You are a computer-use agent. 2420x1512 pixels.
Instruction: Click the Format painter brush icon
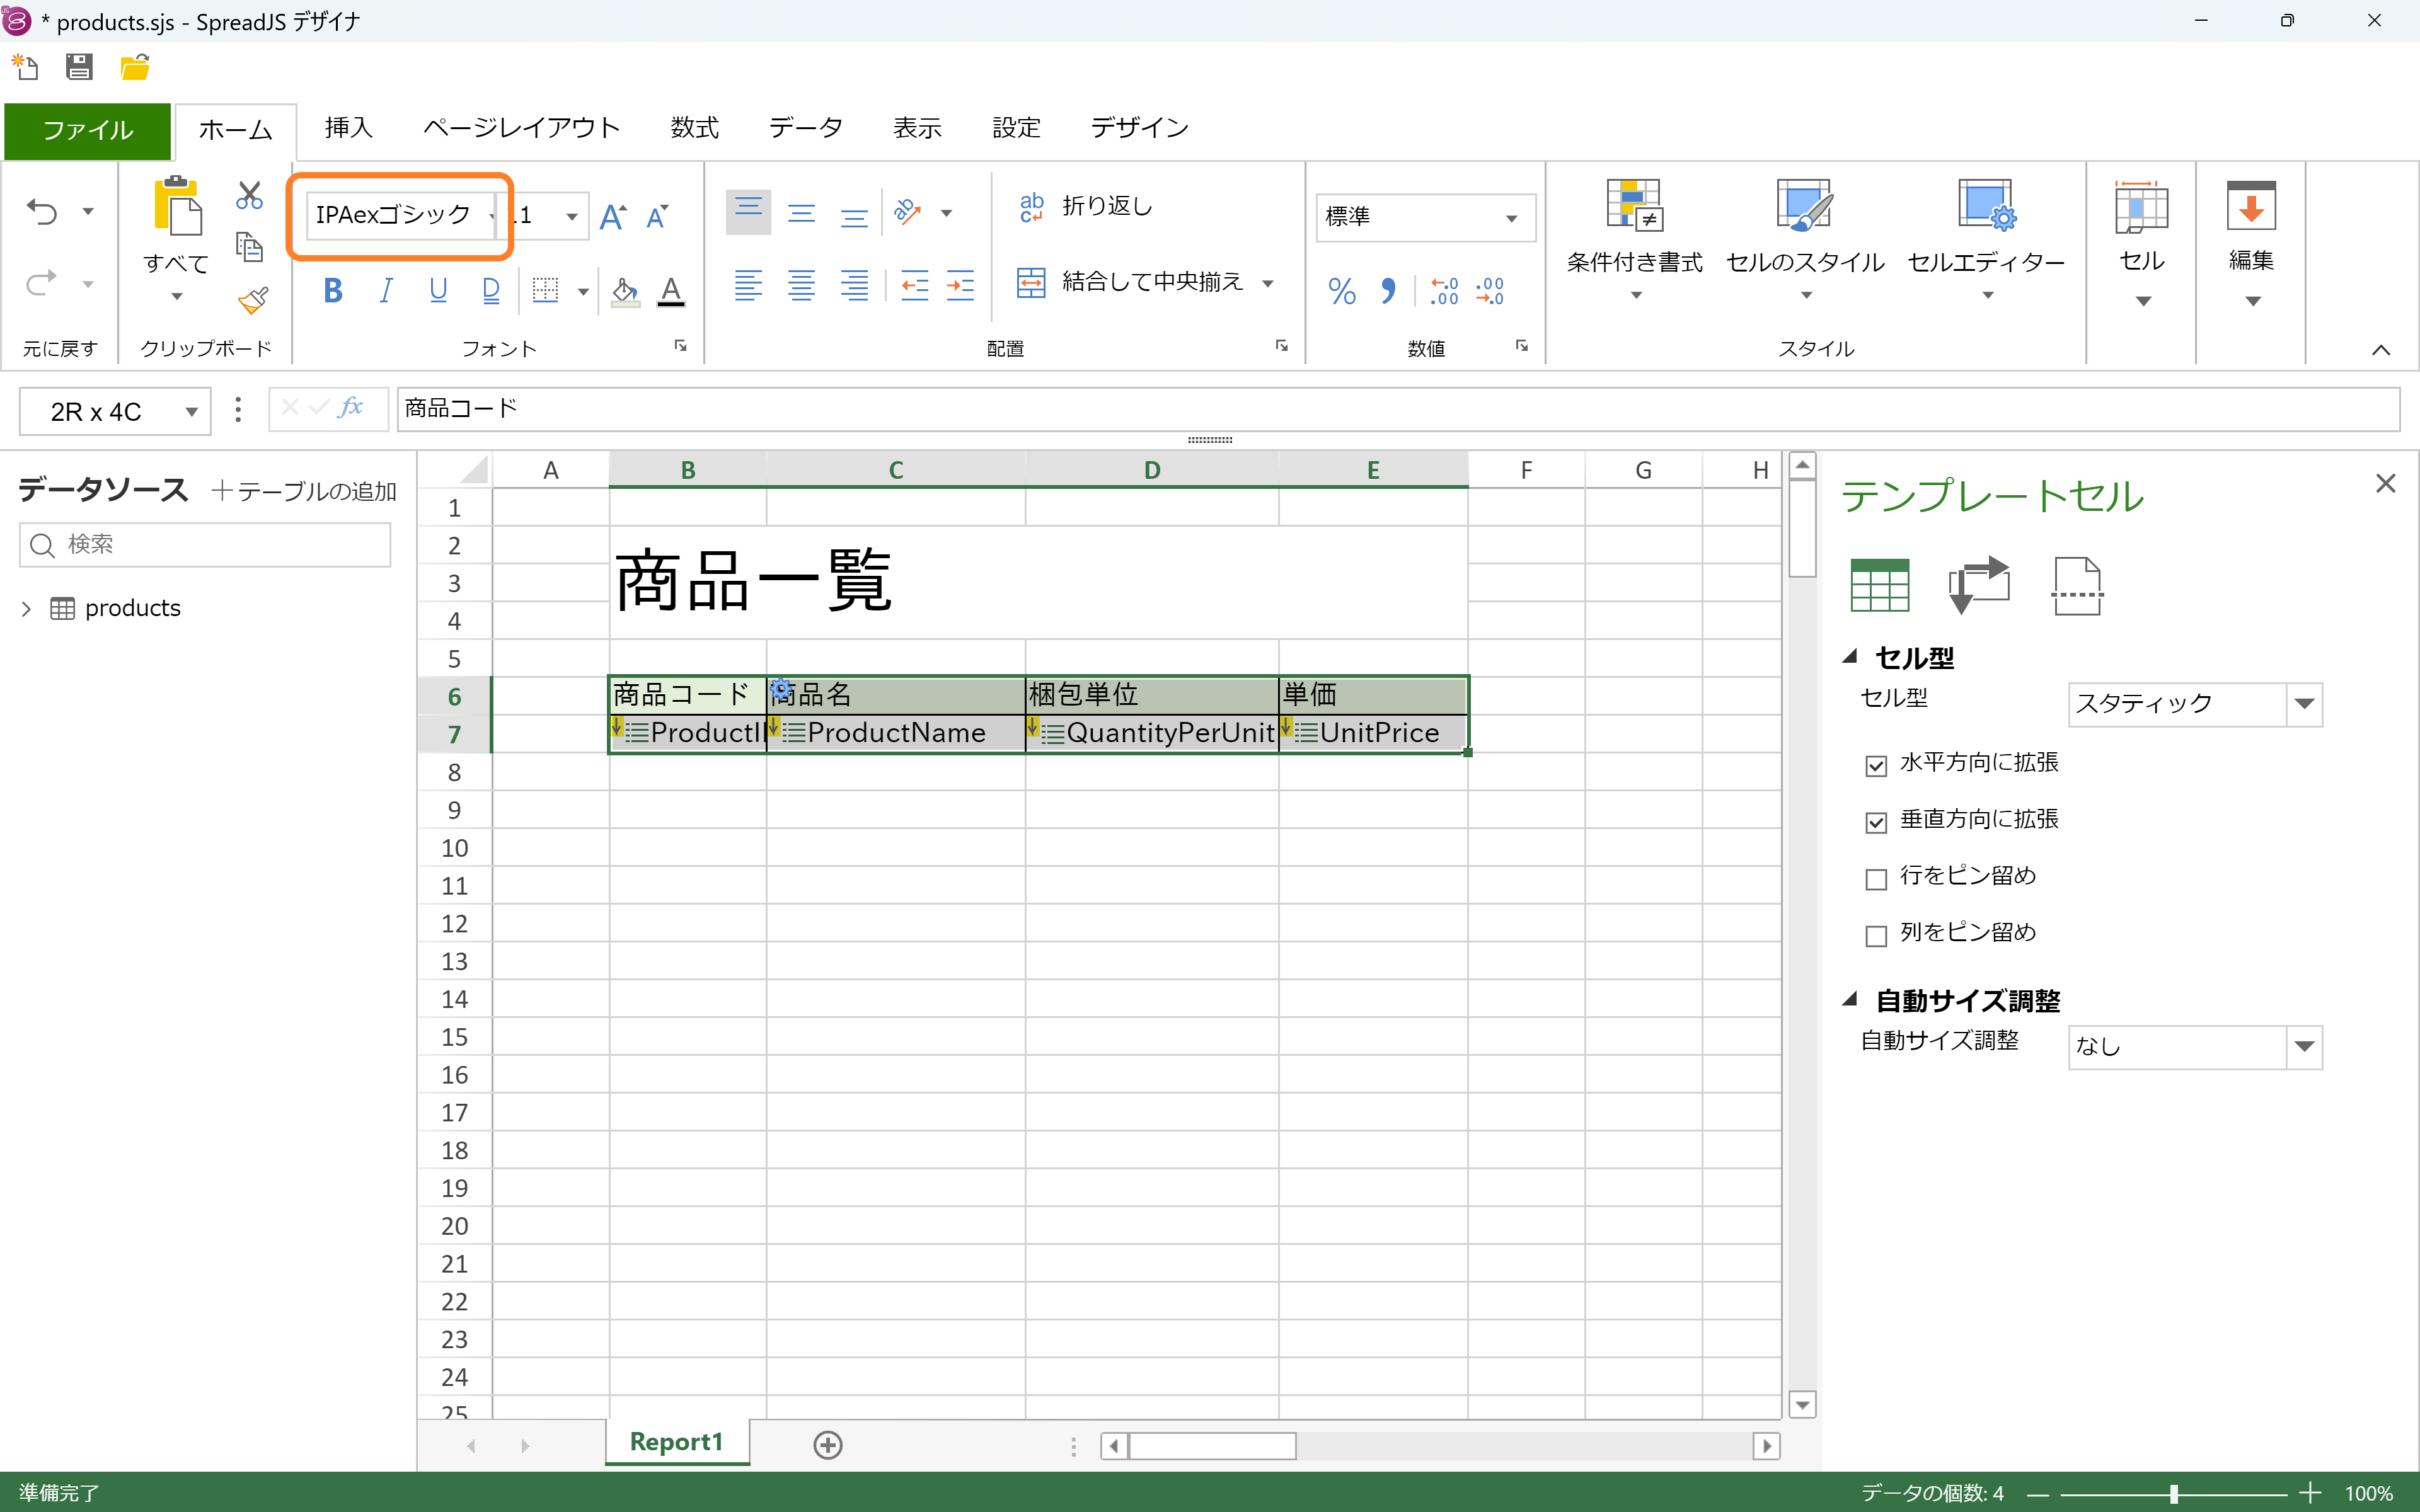(x=252, y=300)
